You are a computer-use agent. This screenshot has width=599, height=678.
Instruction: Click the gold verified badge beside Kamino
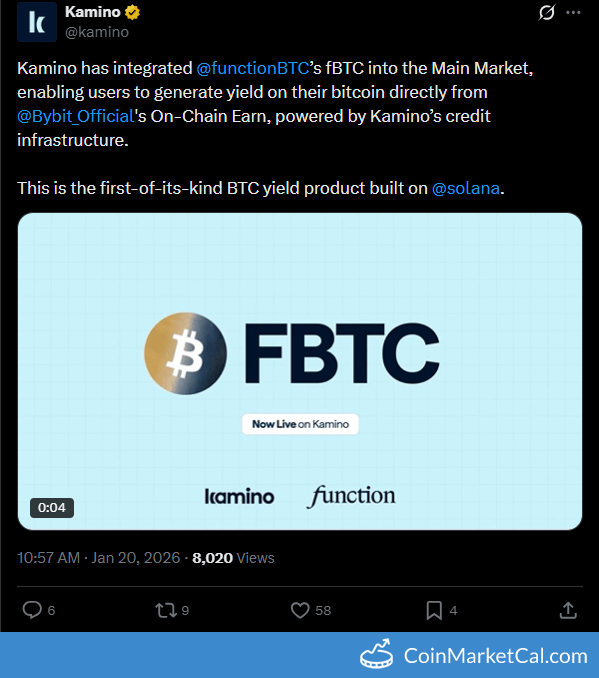(132, 12)
